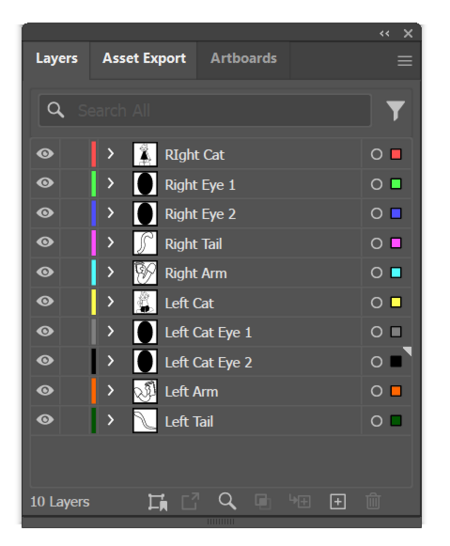The image size is (450, 546).
Task: Expand the Right Arm layer contents
Action: [x=110, y=272]
